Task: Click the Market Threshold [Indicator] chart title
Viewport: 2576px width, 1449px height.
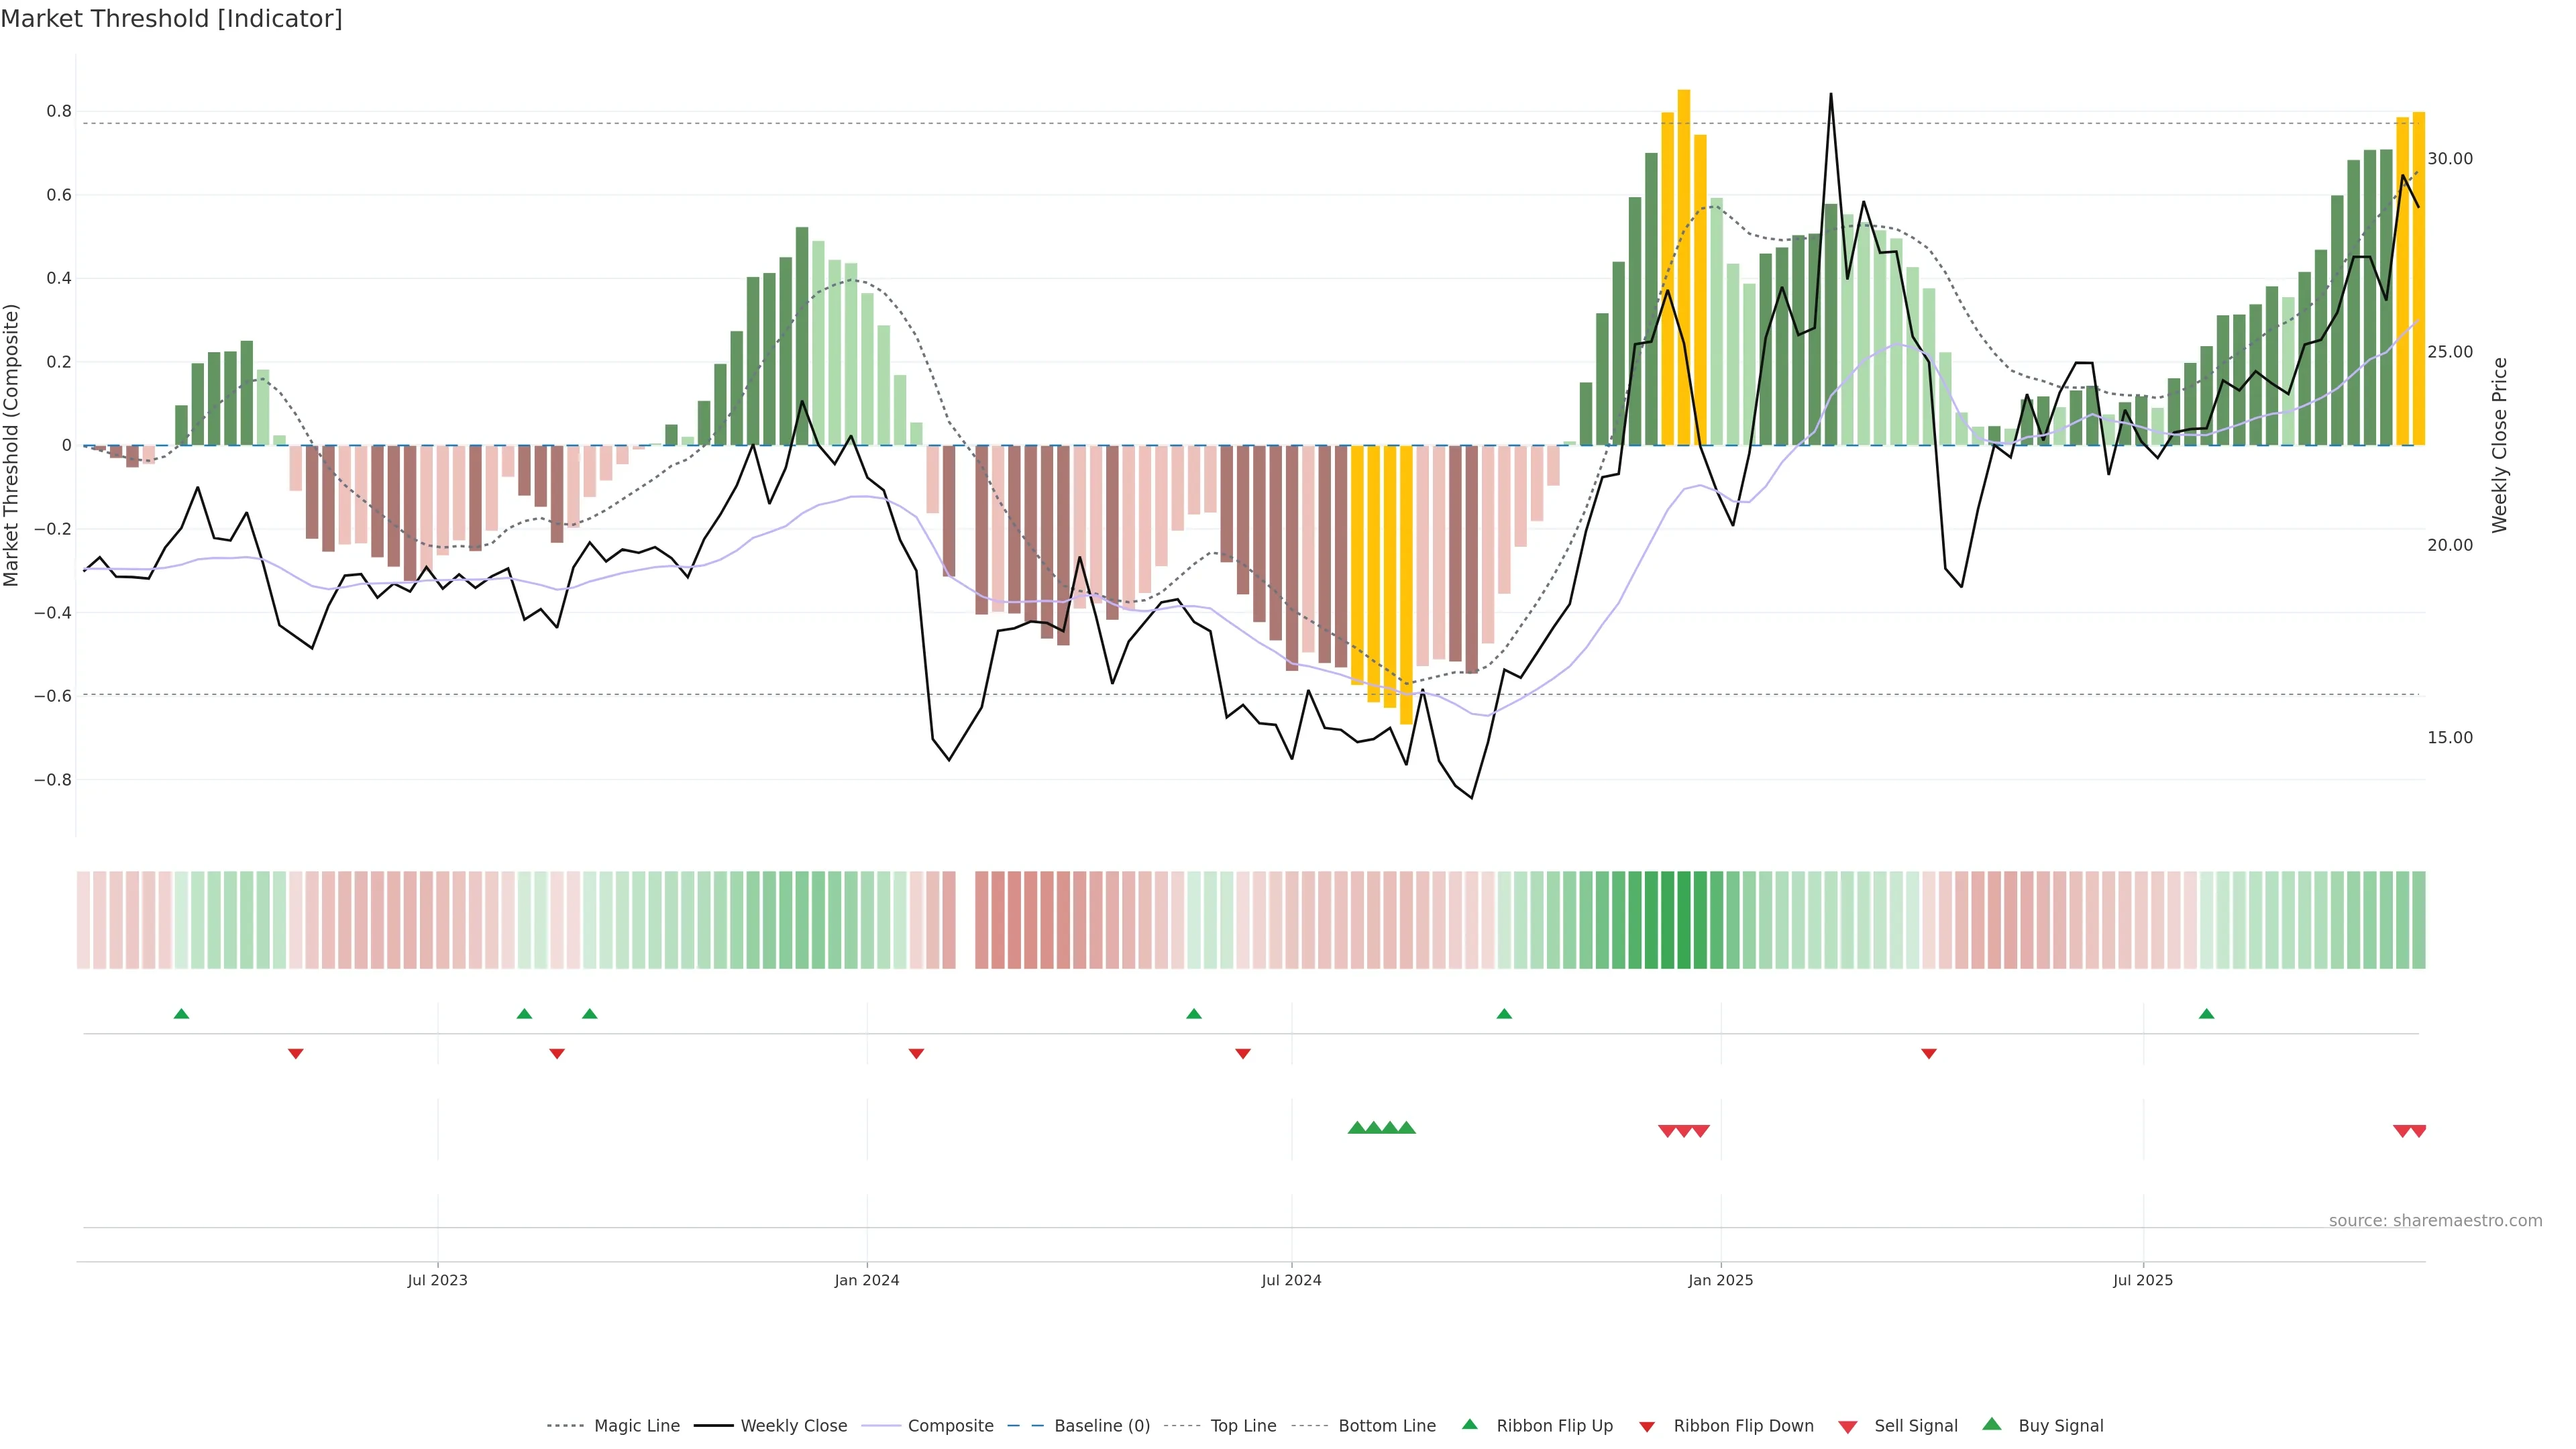Action: pyautogui.click(x=171, y=19)
